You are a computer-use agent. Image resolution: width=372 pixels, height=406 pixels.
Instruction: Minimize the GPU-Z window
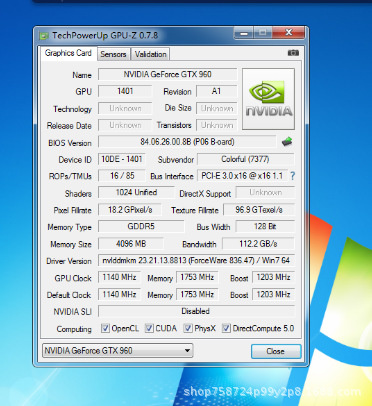click(244, 33)
